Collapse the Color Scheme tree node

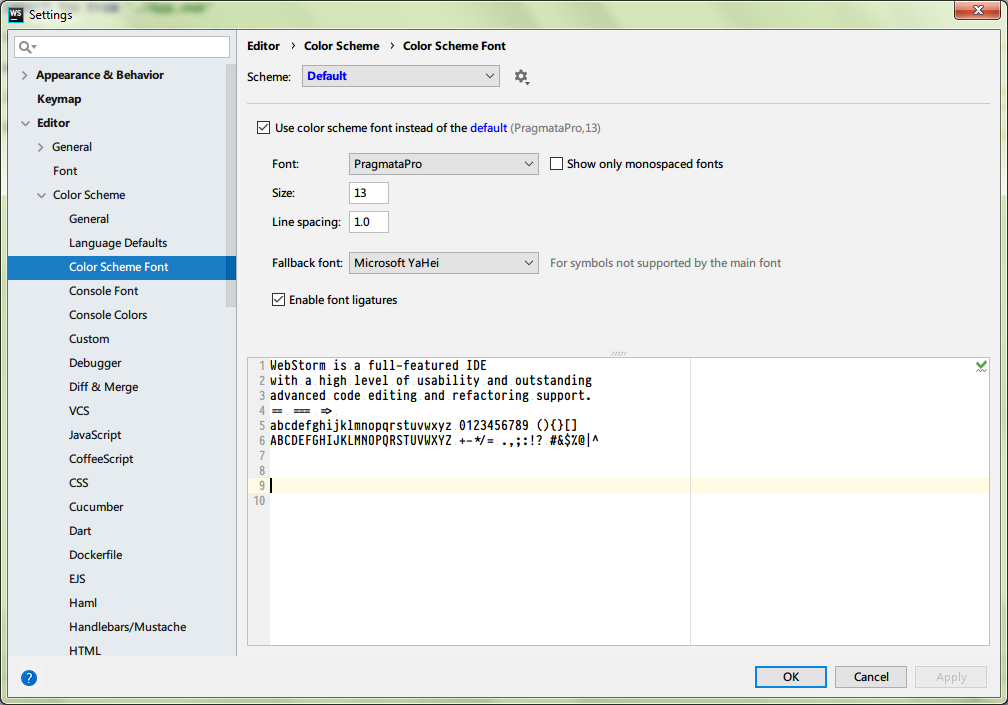[41, 195]
